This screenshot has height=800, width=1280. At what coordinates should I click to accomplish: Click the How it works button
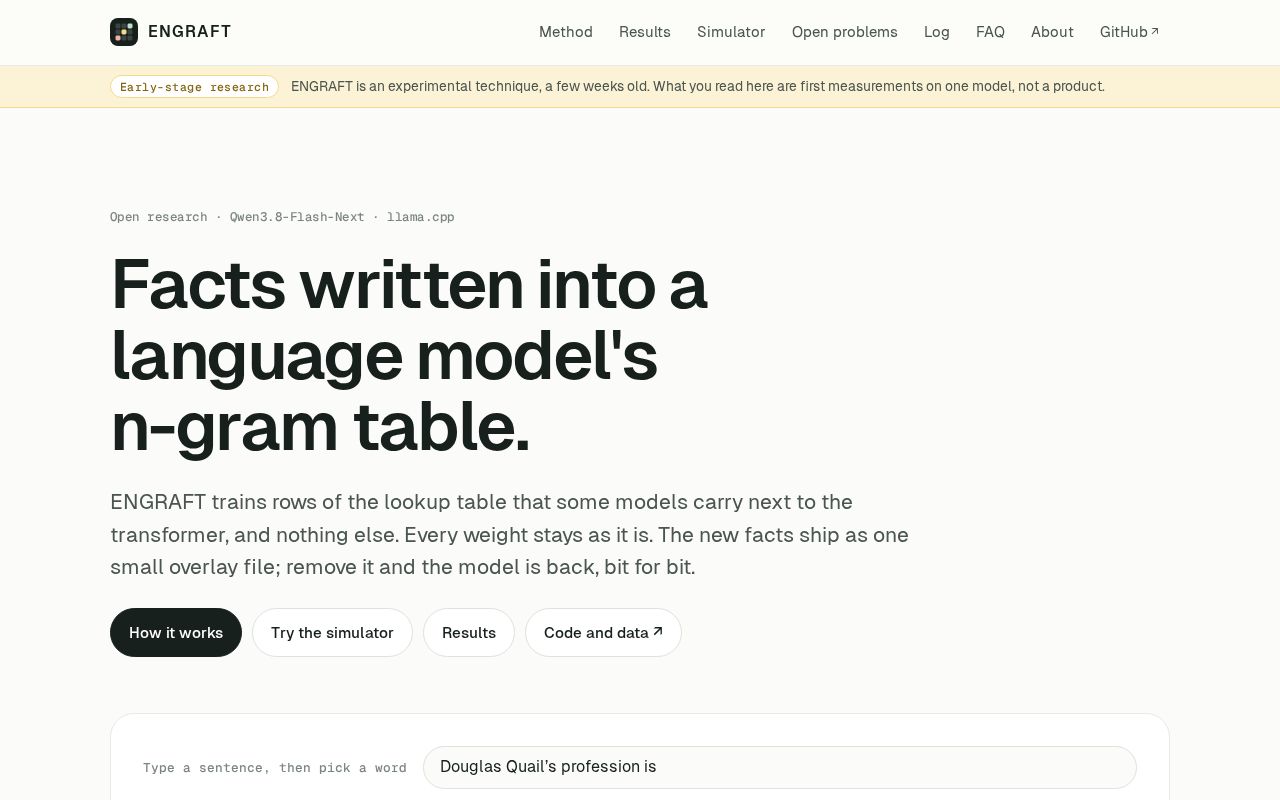(176, 632)
